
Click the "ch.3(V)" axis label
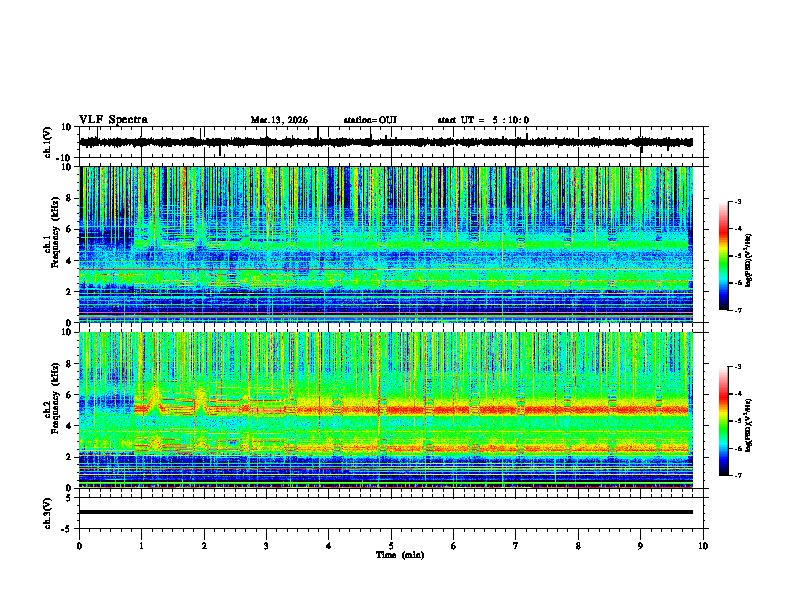tap(48, 513)
